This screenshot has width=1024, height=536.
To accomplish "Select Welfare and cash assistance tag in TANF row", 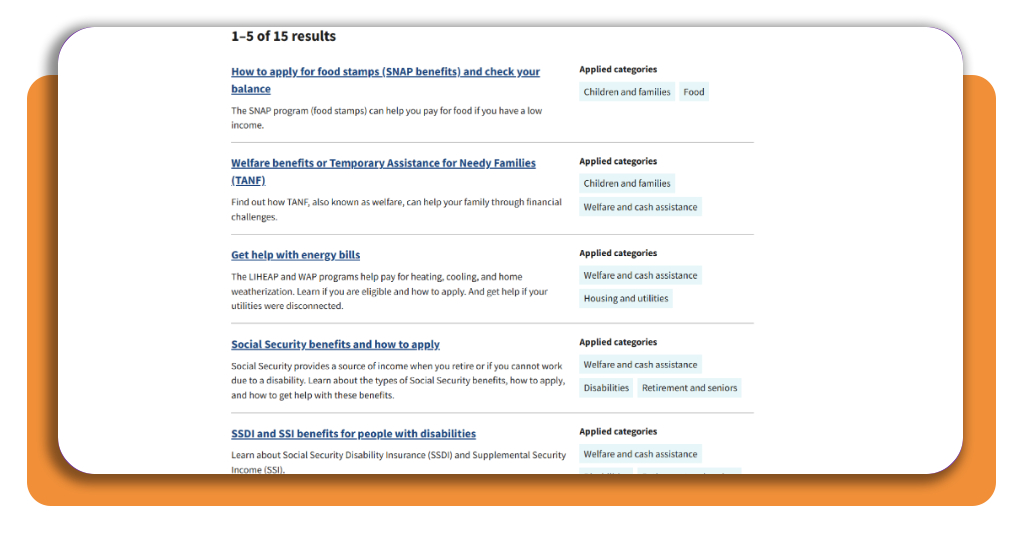I will click(x=640, y=207).
